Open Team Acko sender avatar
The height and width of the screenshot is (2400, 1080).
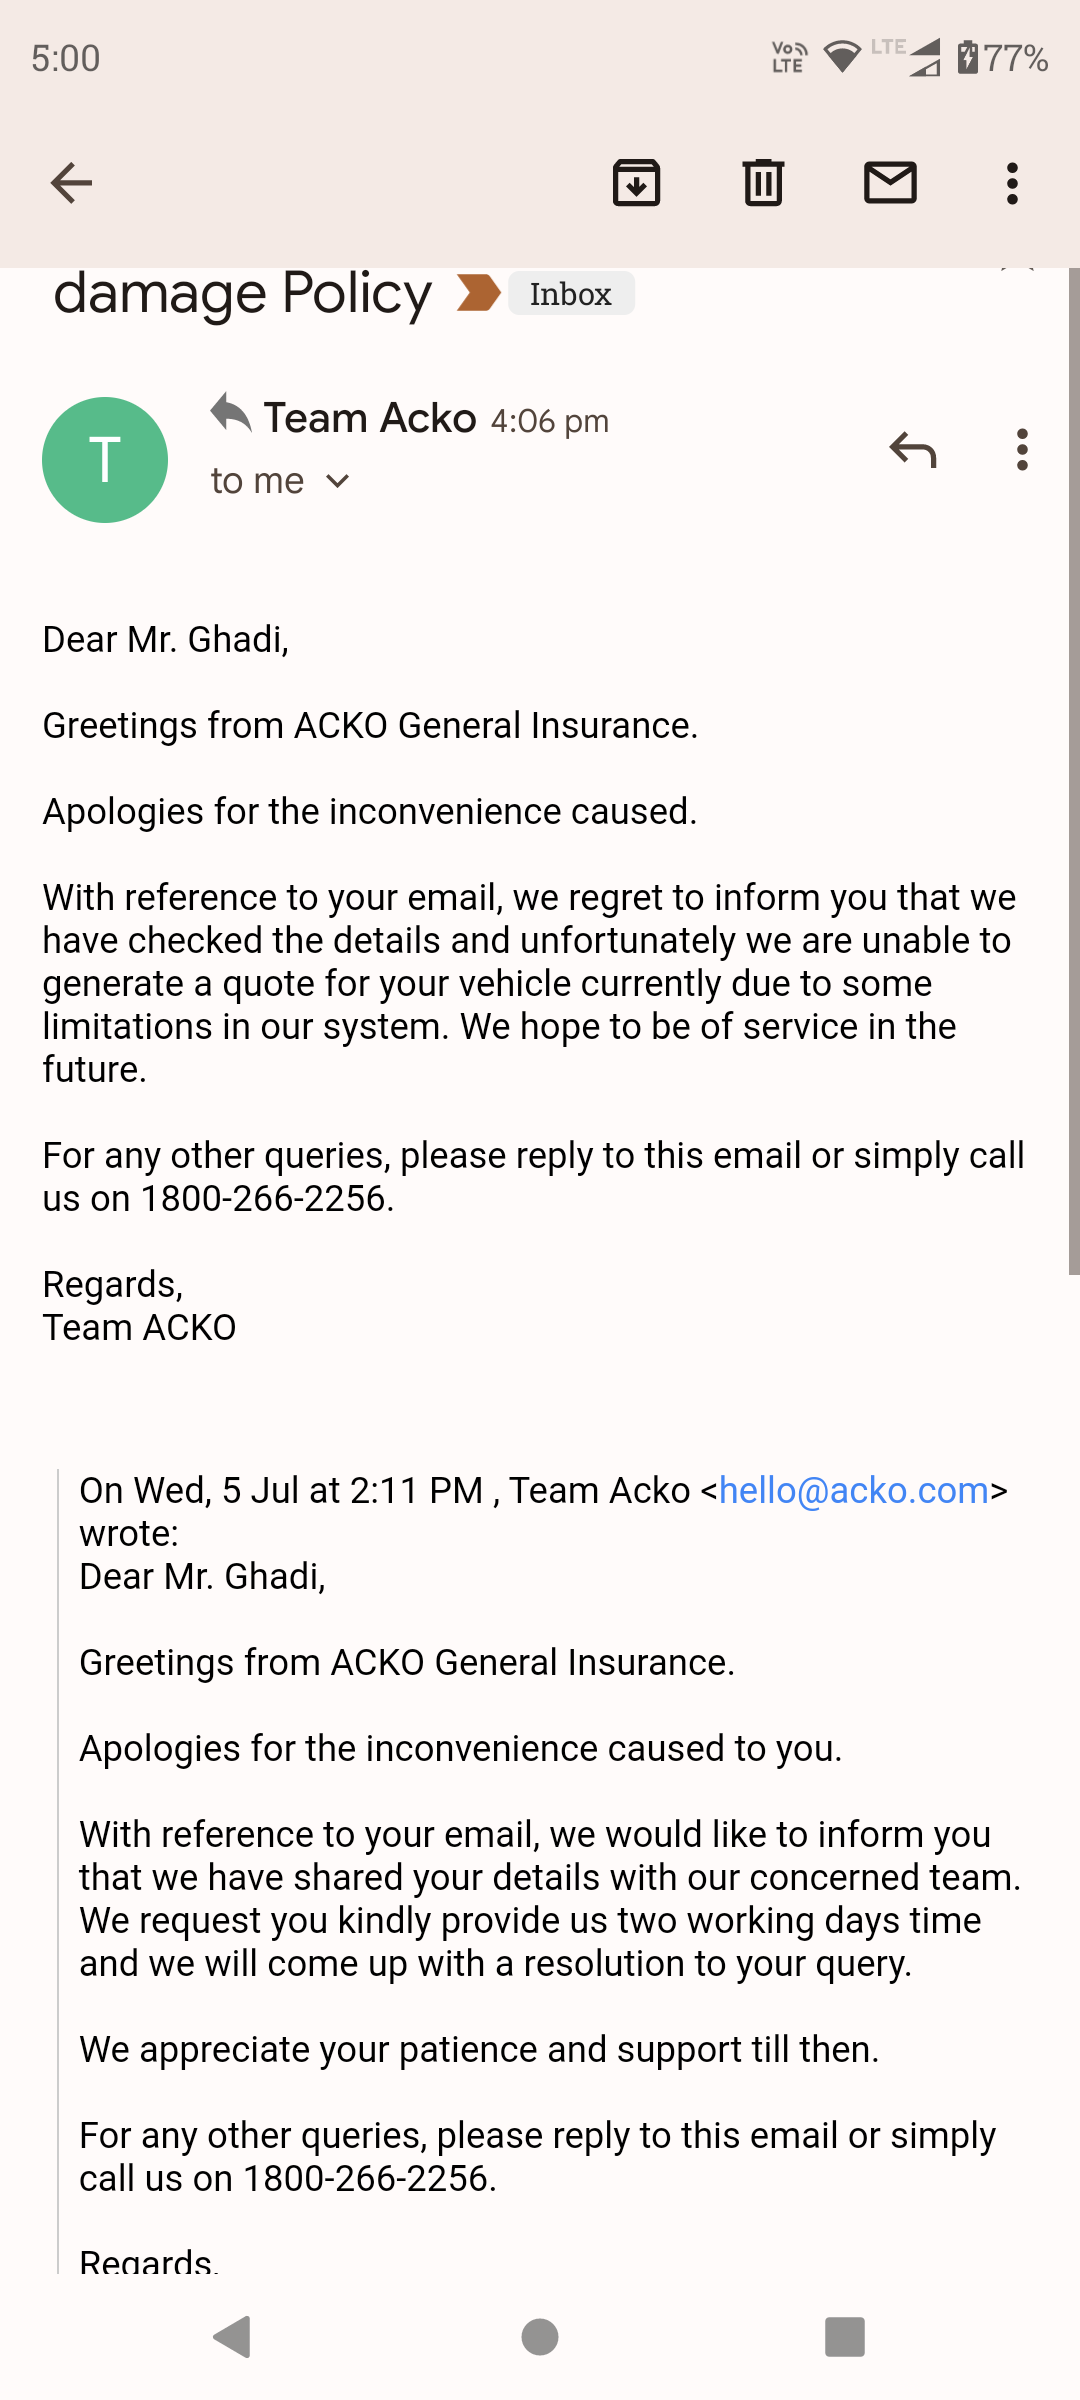105,460
